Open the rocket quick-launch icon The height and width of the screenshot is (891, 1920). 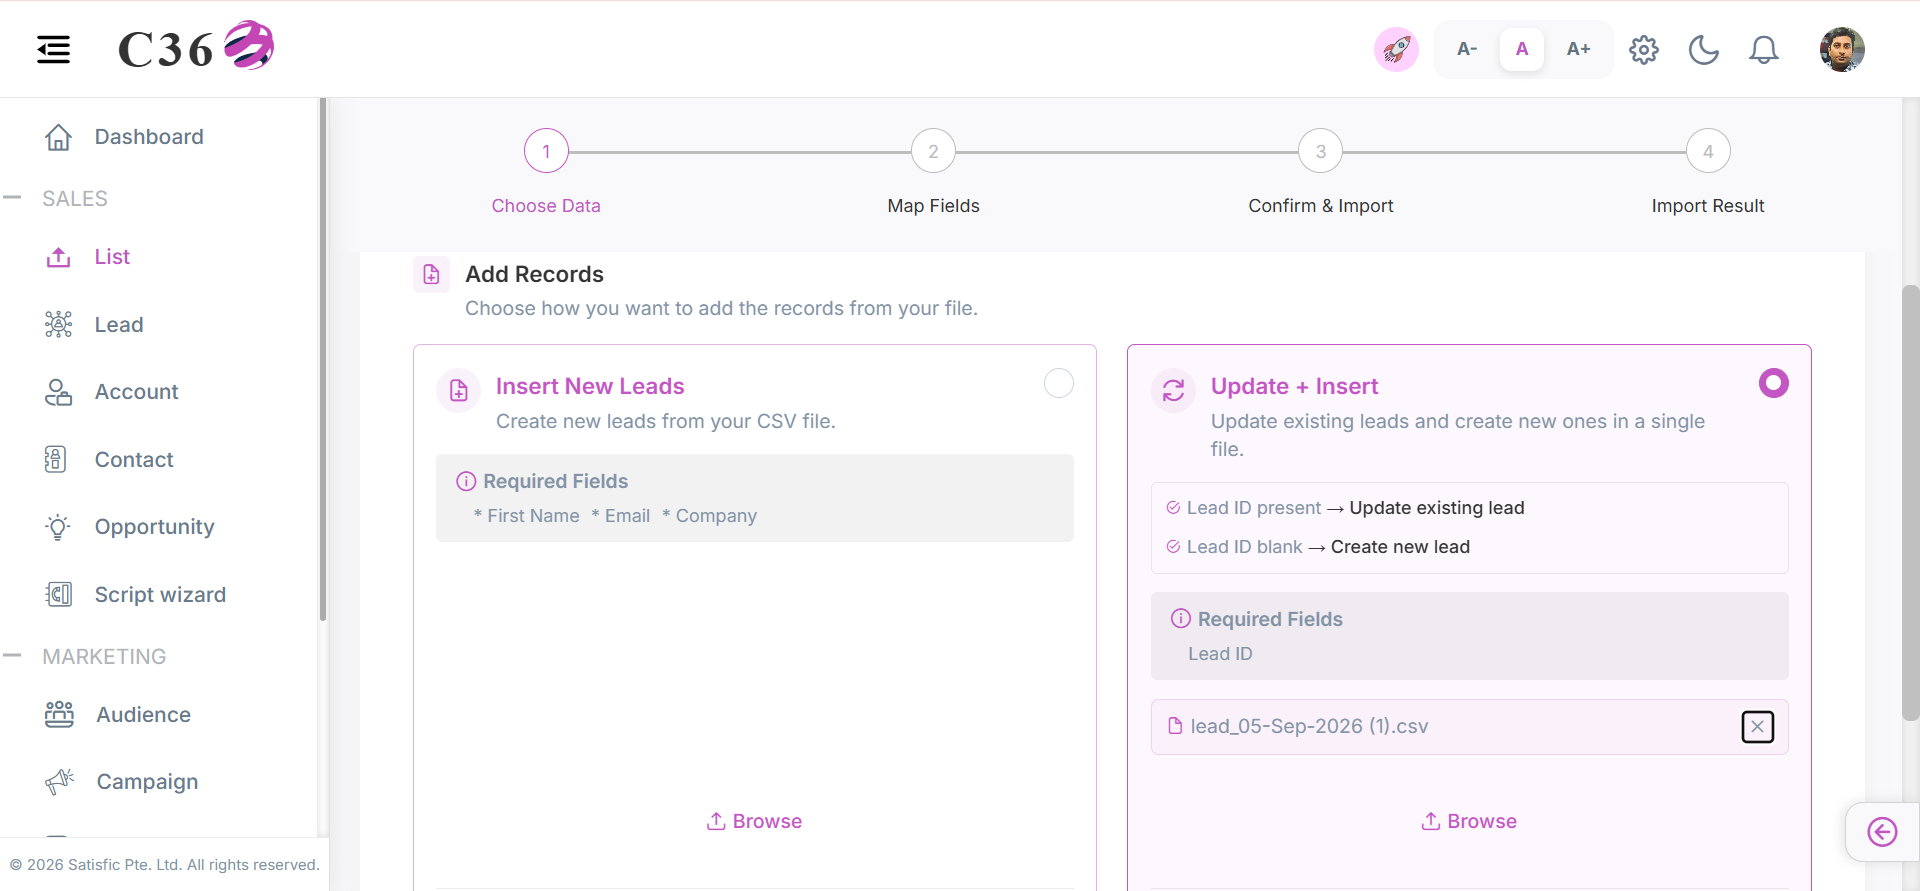pos(1396,49)
